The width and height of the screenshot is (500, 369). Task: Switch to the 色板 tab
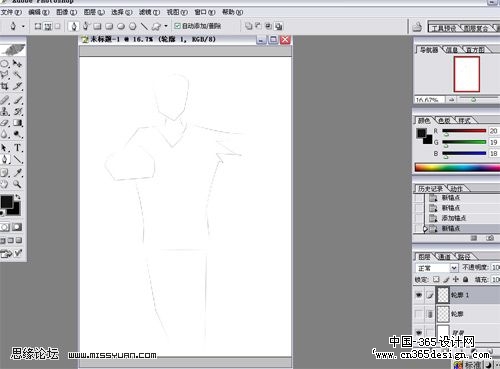point(444,120)
